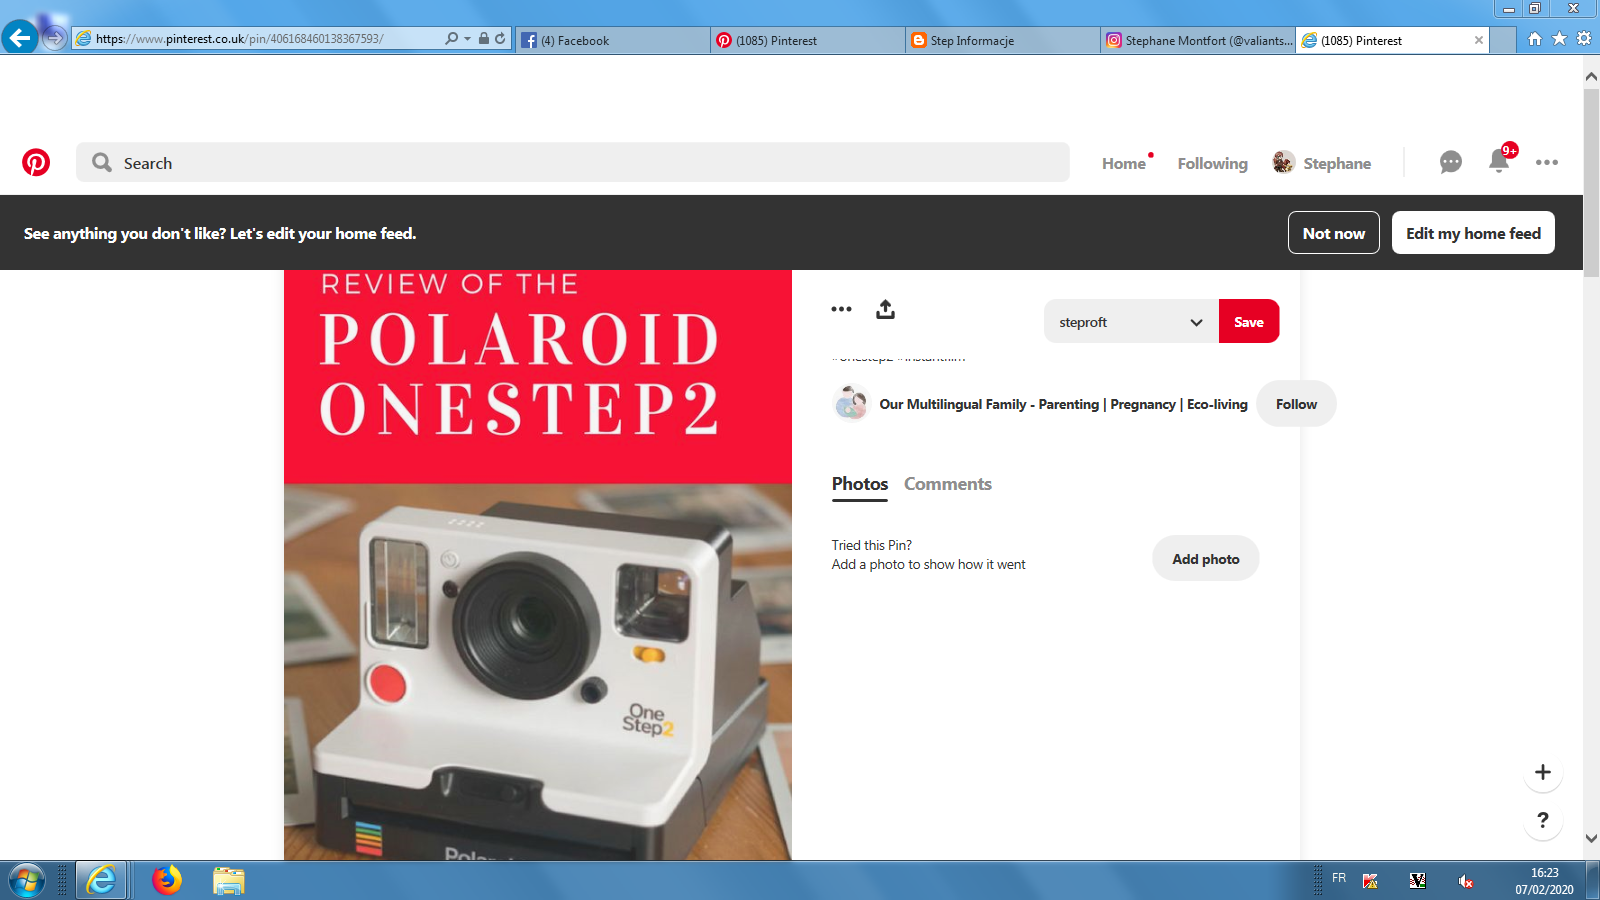Click the question mark help button
Viewport: 1600px width, 900px height.
[x=1543, y=820]
